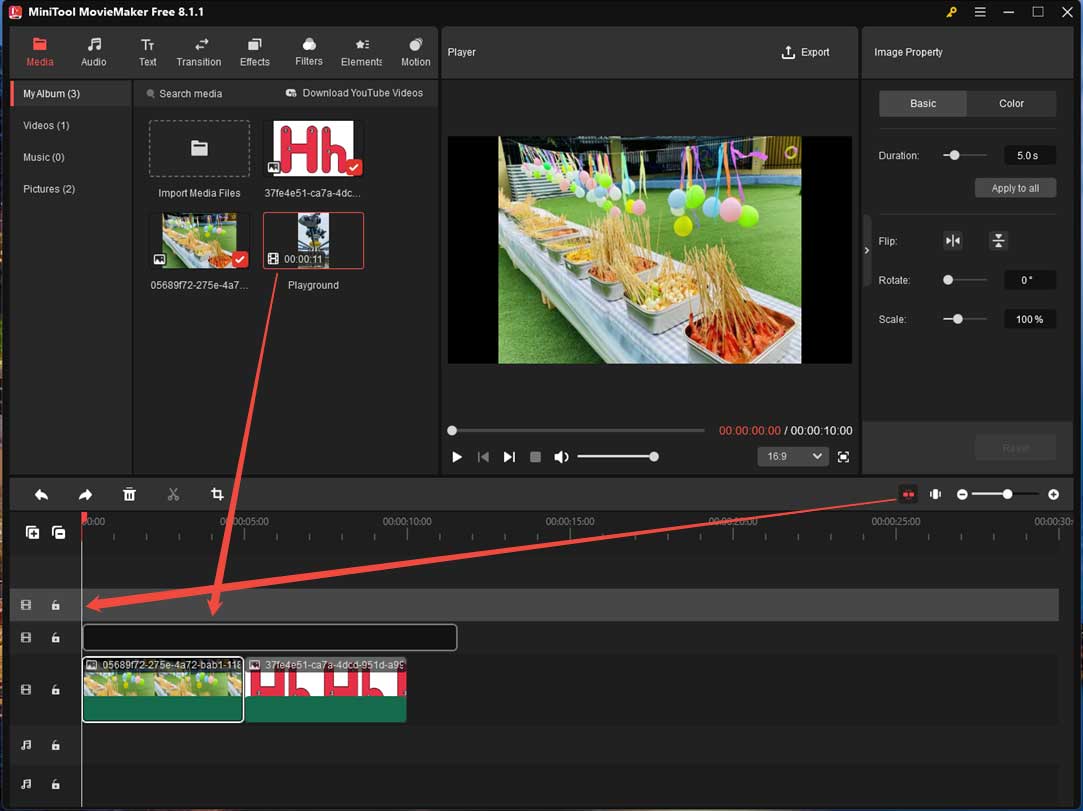
Task: Lock the video track
Action: point(56,689)
